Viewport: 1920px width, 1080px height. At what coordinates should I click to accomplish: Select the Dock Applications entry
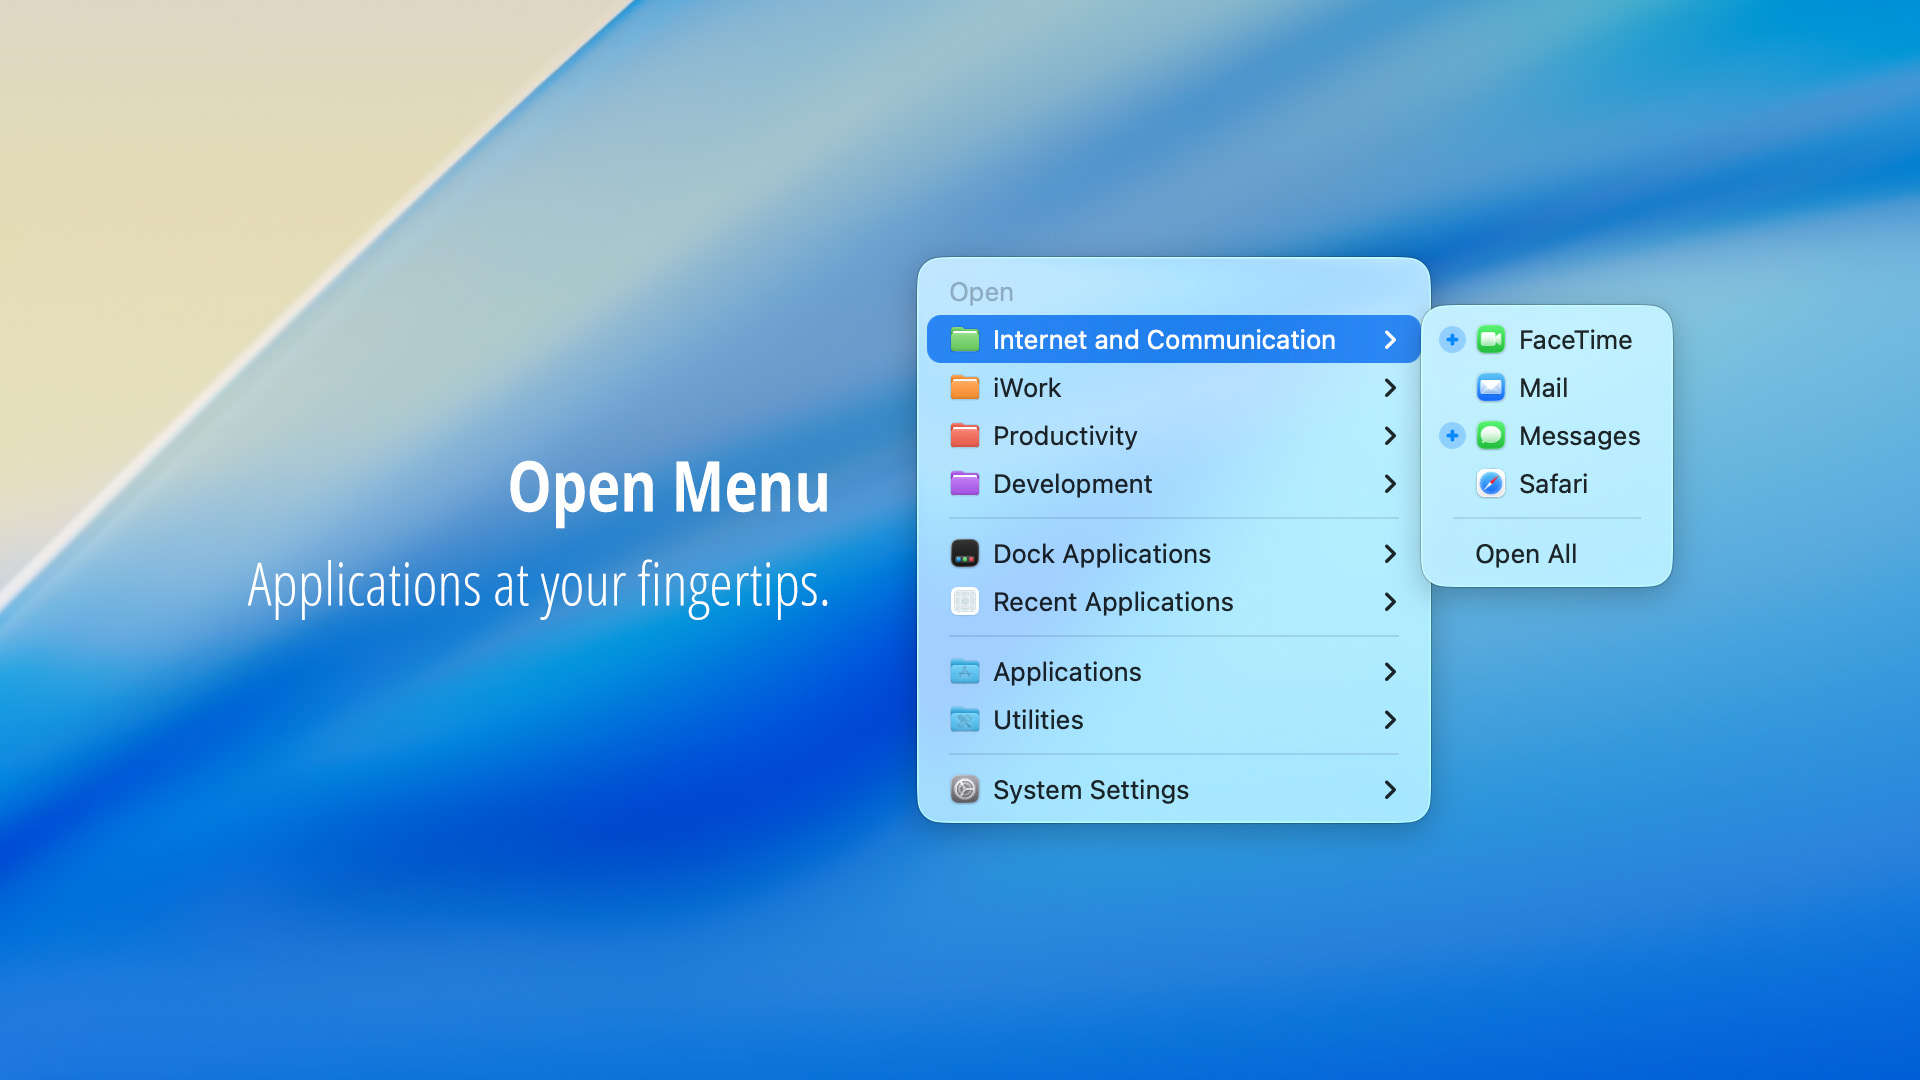1173,554
